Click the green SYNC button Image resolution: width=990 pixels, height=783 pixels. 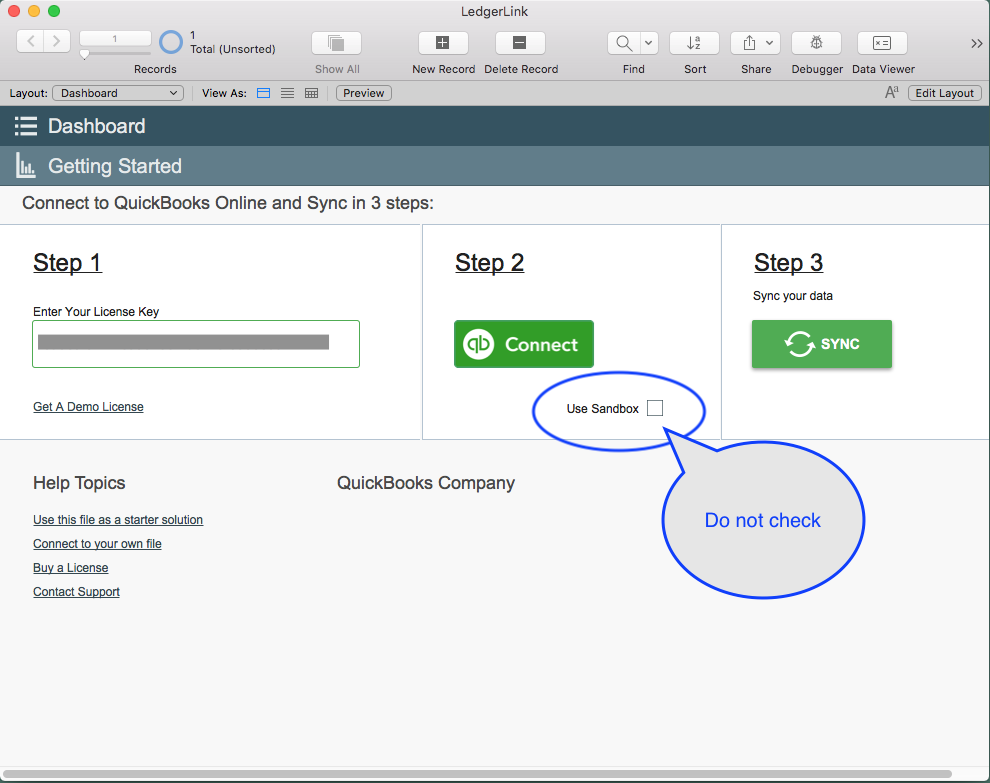click(822, 344)
